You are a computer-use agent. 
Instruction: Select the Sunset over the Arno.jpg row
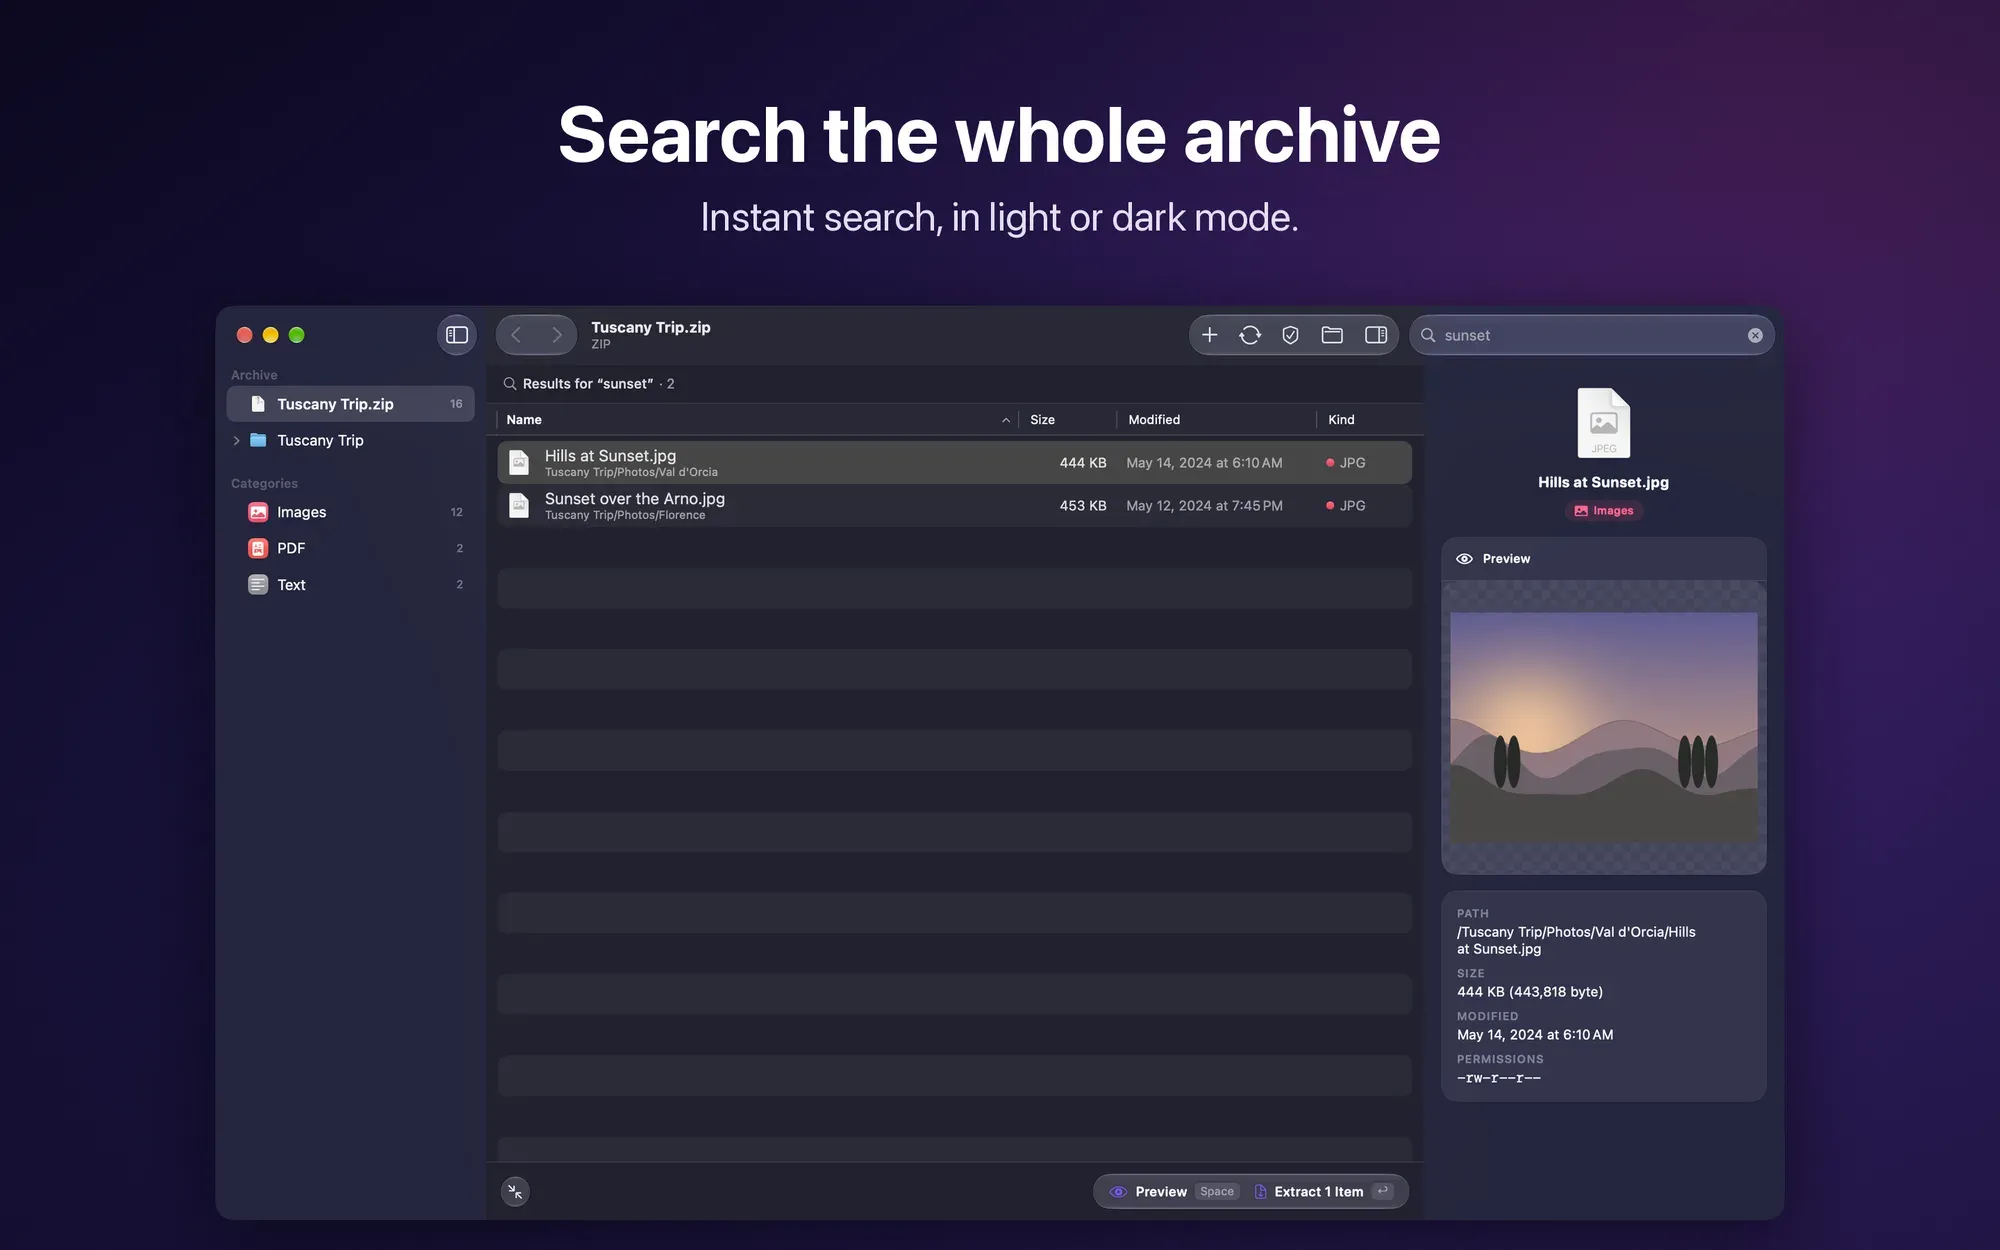(954, 506)
